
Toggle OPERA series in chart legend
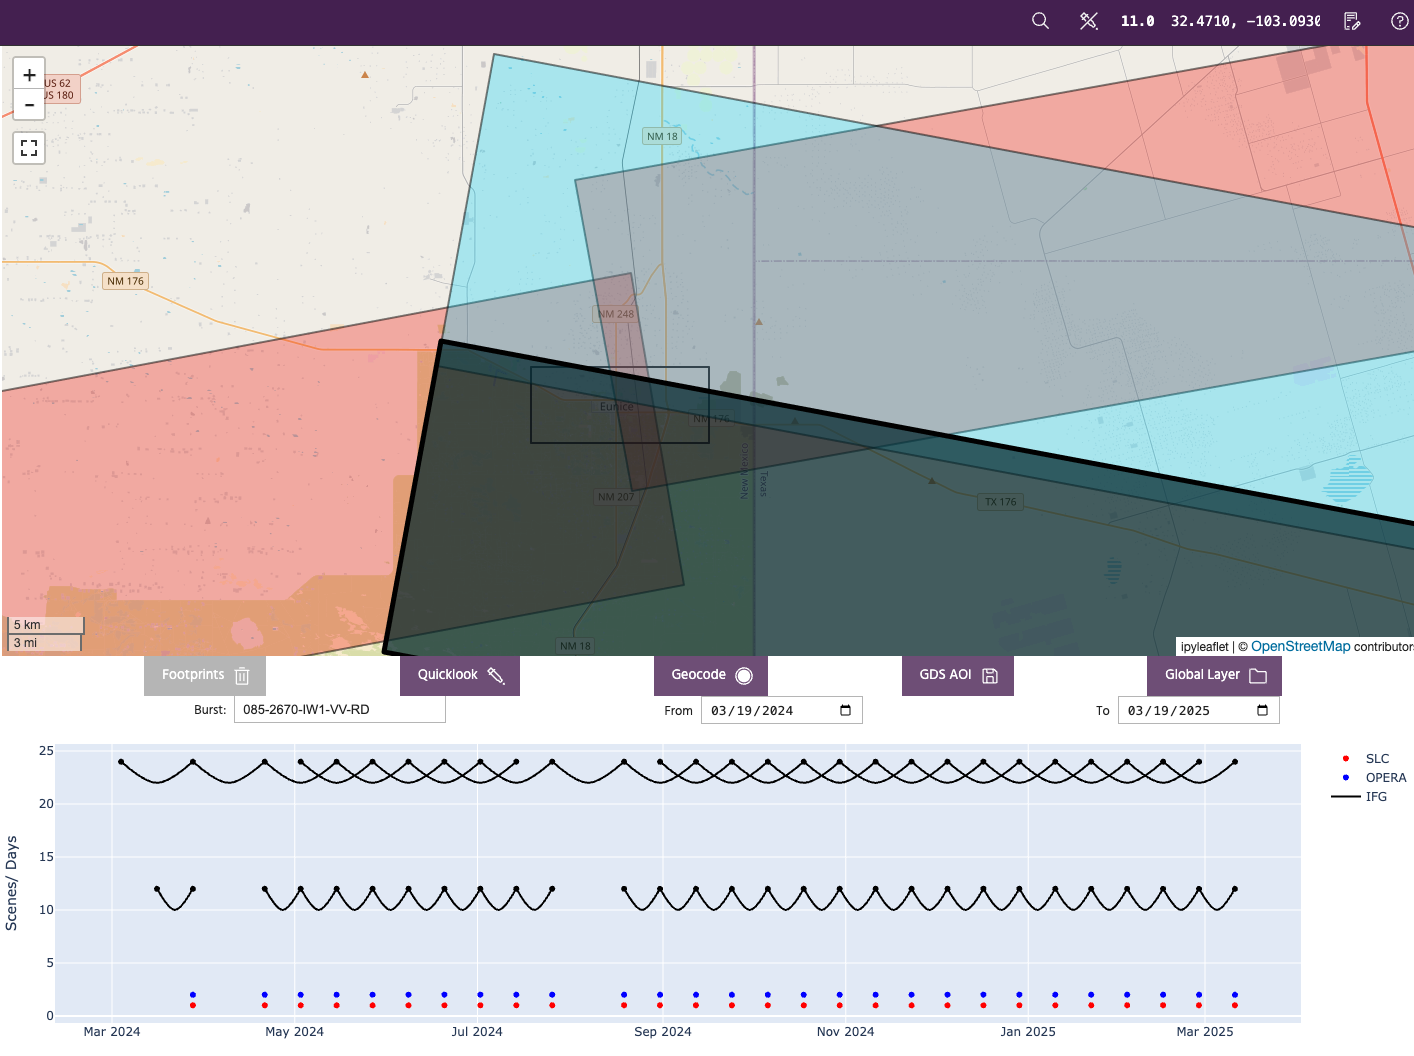pyautogui.click(x=1385, y=778)
